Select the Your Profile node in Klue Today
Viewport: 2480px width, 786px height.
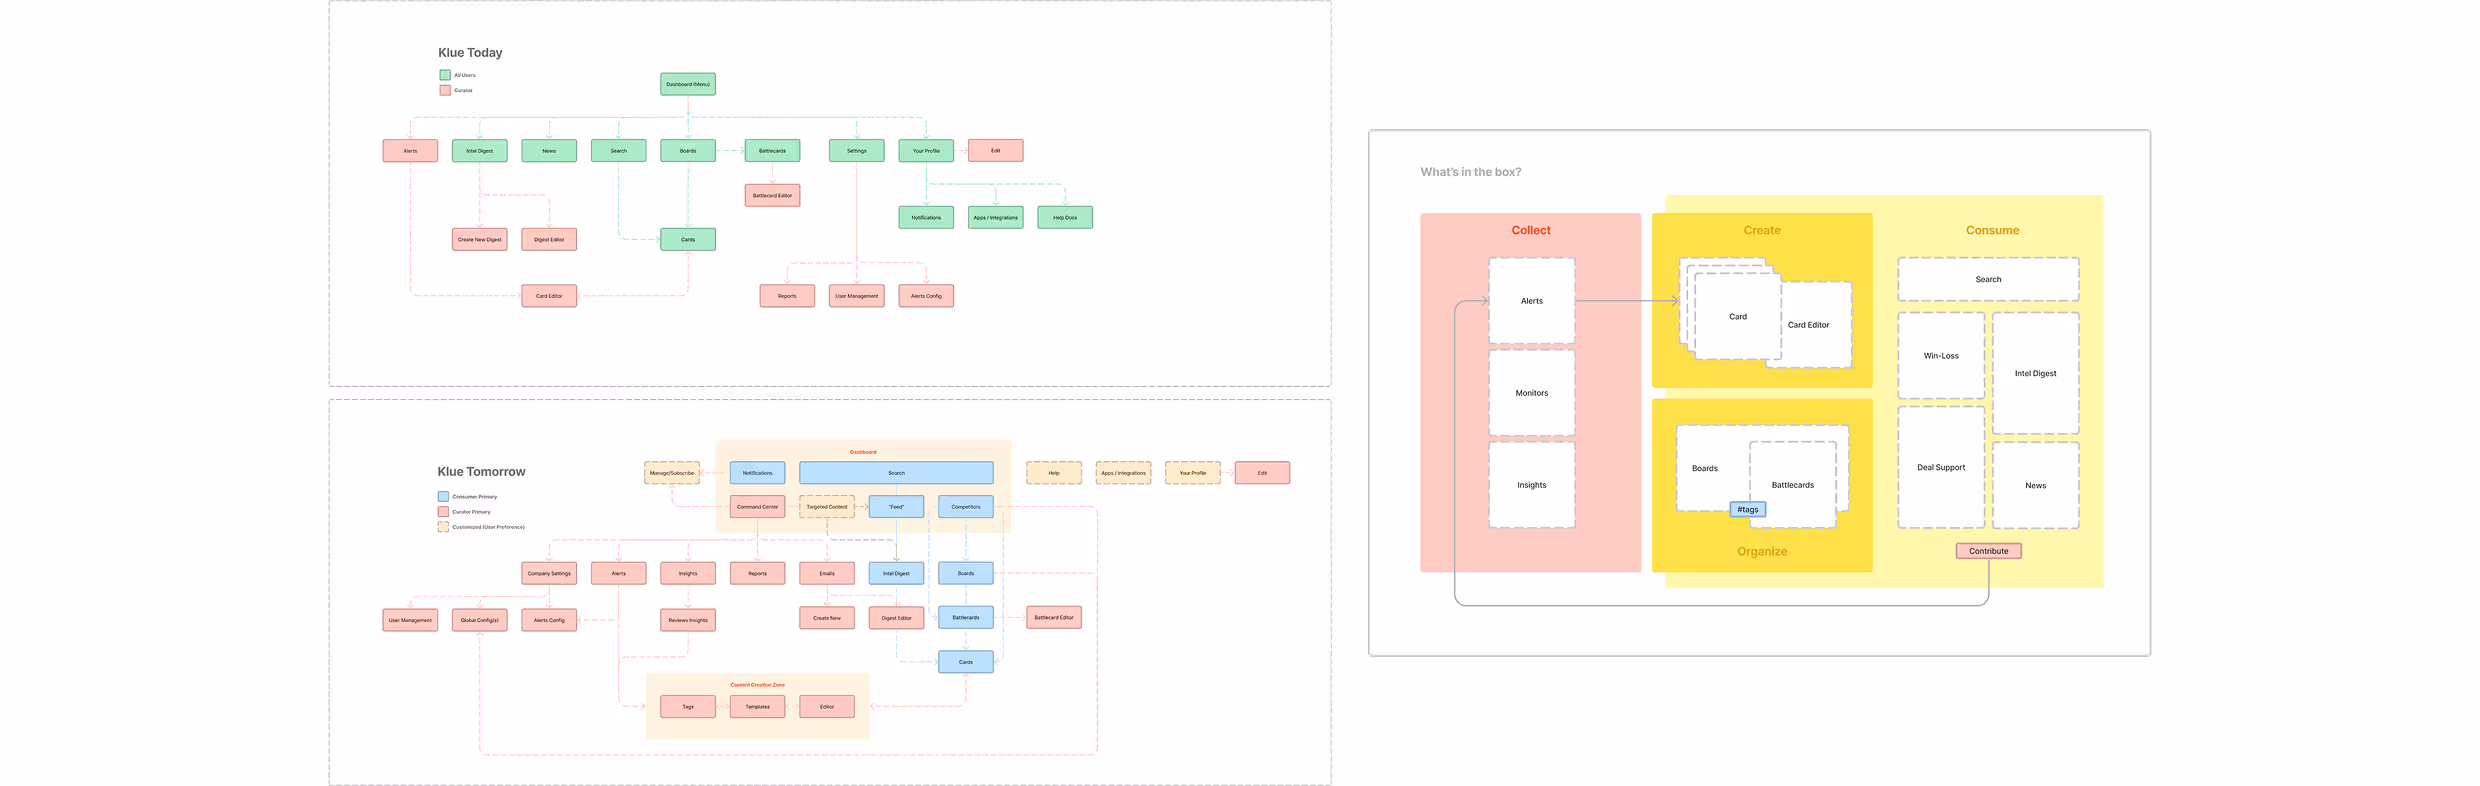pos(926,151)
